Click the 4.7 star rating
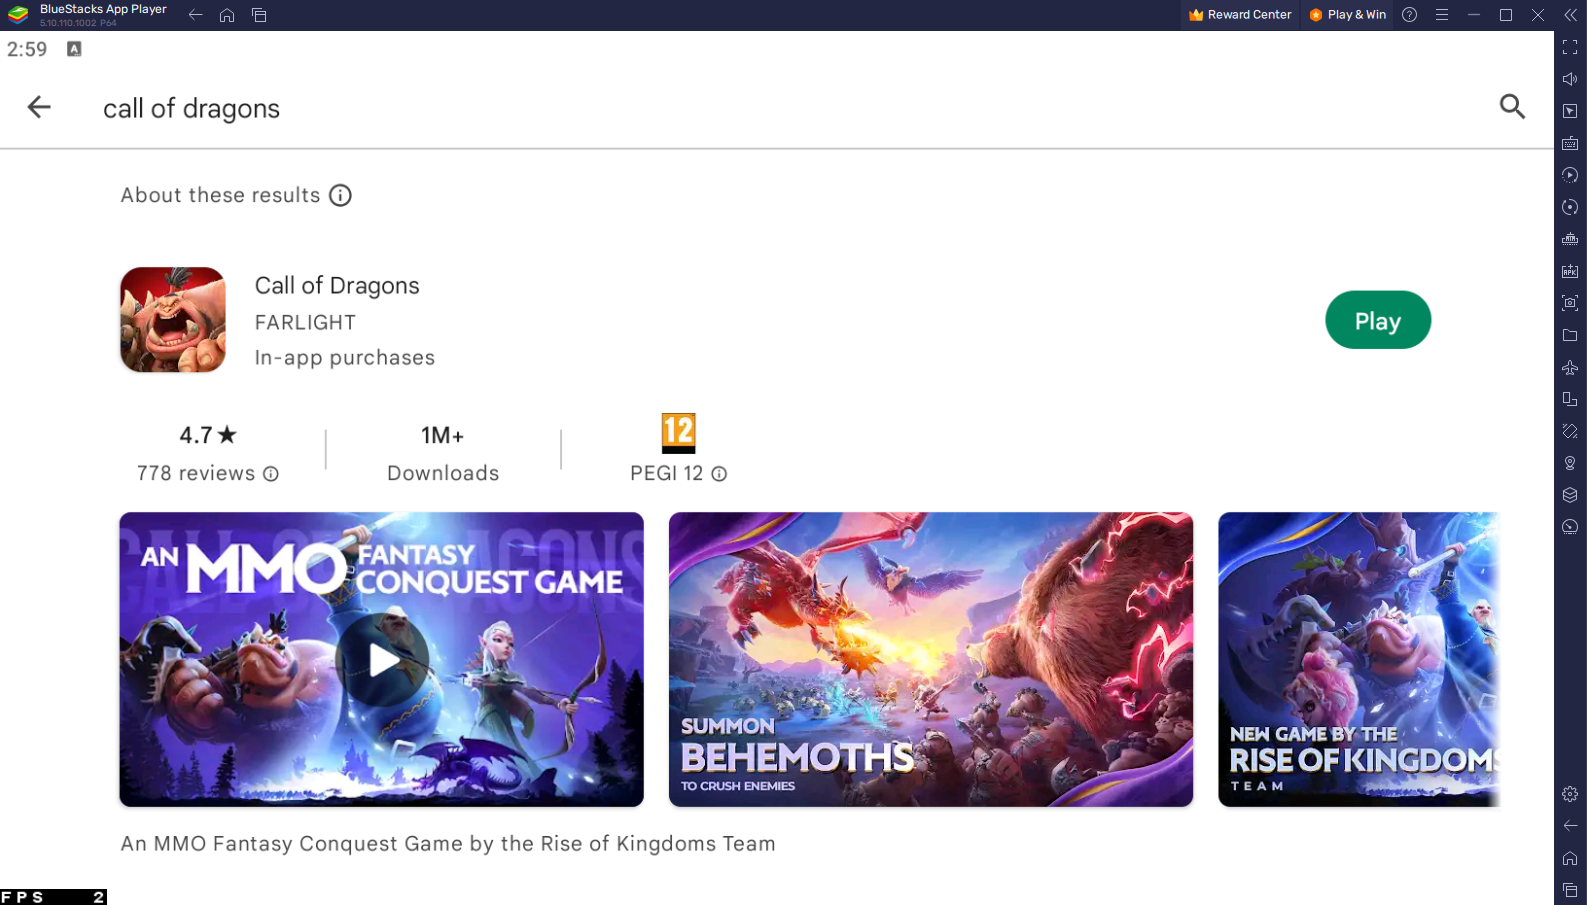Viewport: 1587px width, 905px height. (208, 435)
